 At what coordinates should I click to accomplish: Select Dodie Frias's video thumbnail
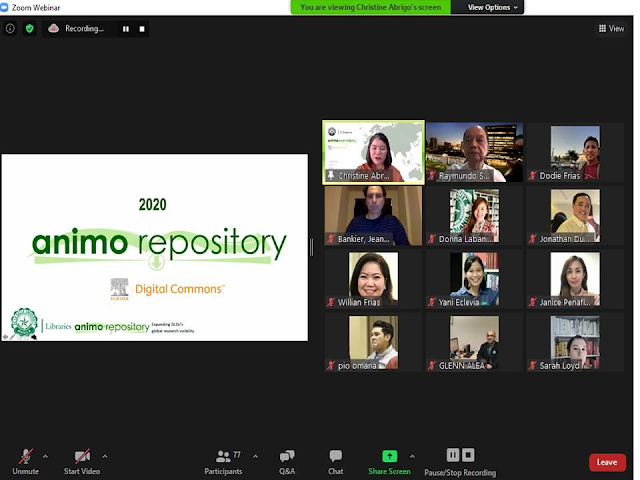575,152
